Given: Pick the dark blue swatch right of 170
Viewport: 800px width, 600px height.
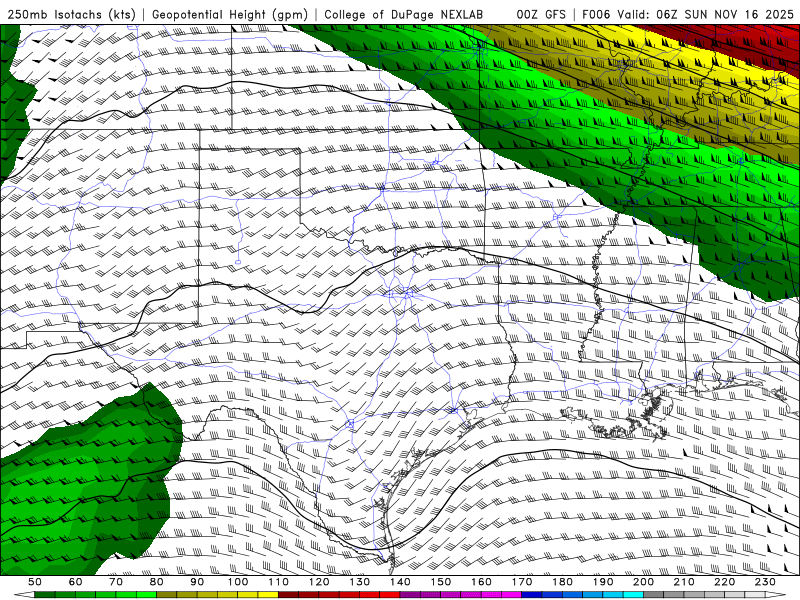Looking at the screenshot, I should (532, 595).
